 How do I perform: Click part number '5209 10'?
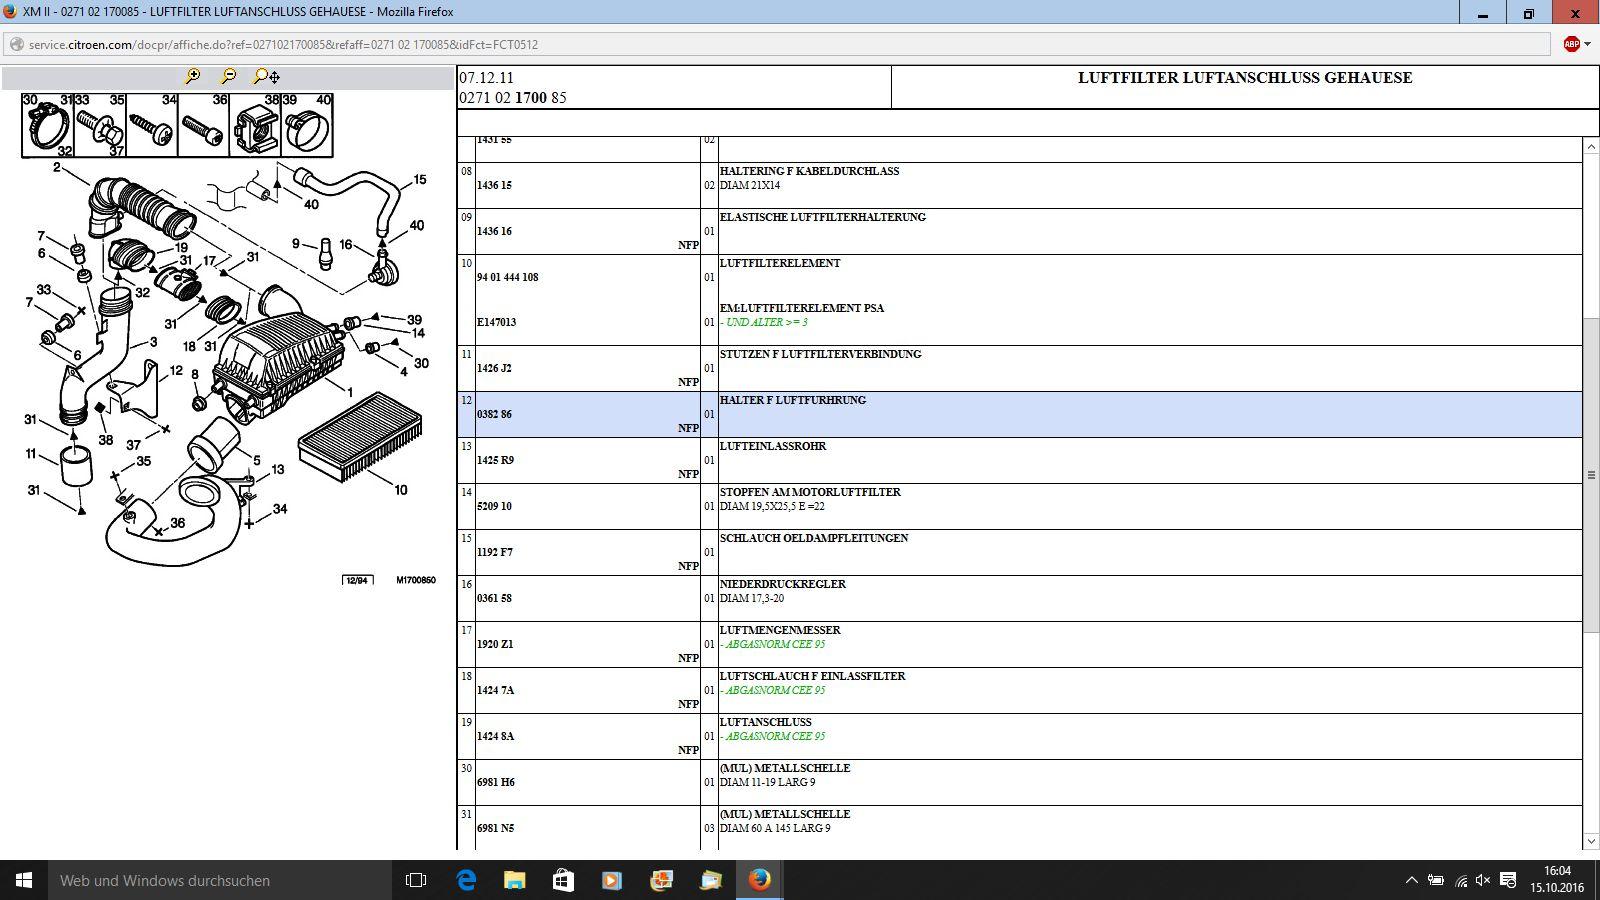click(x=494, y=506)
